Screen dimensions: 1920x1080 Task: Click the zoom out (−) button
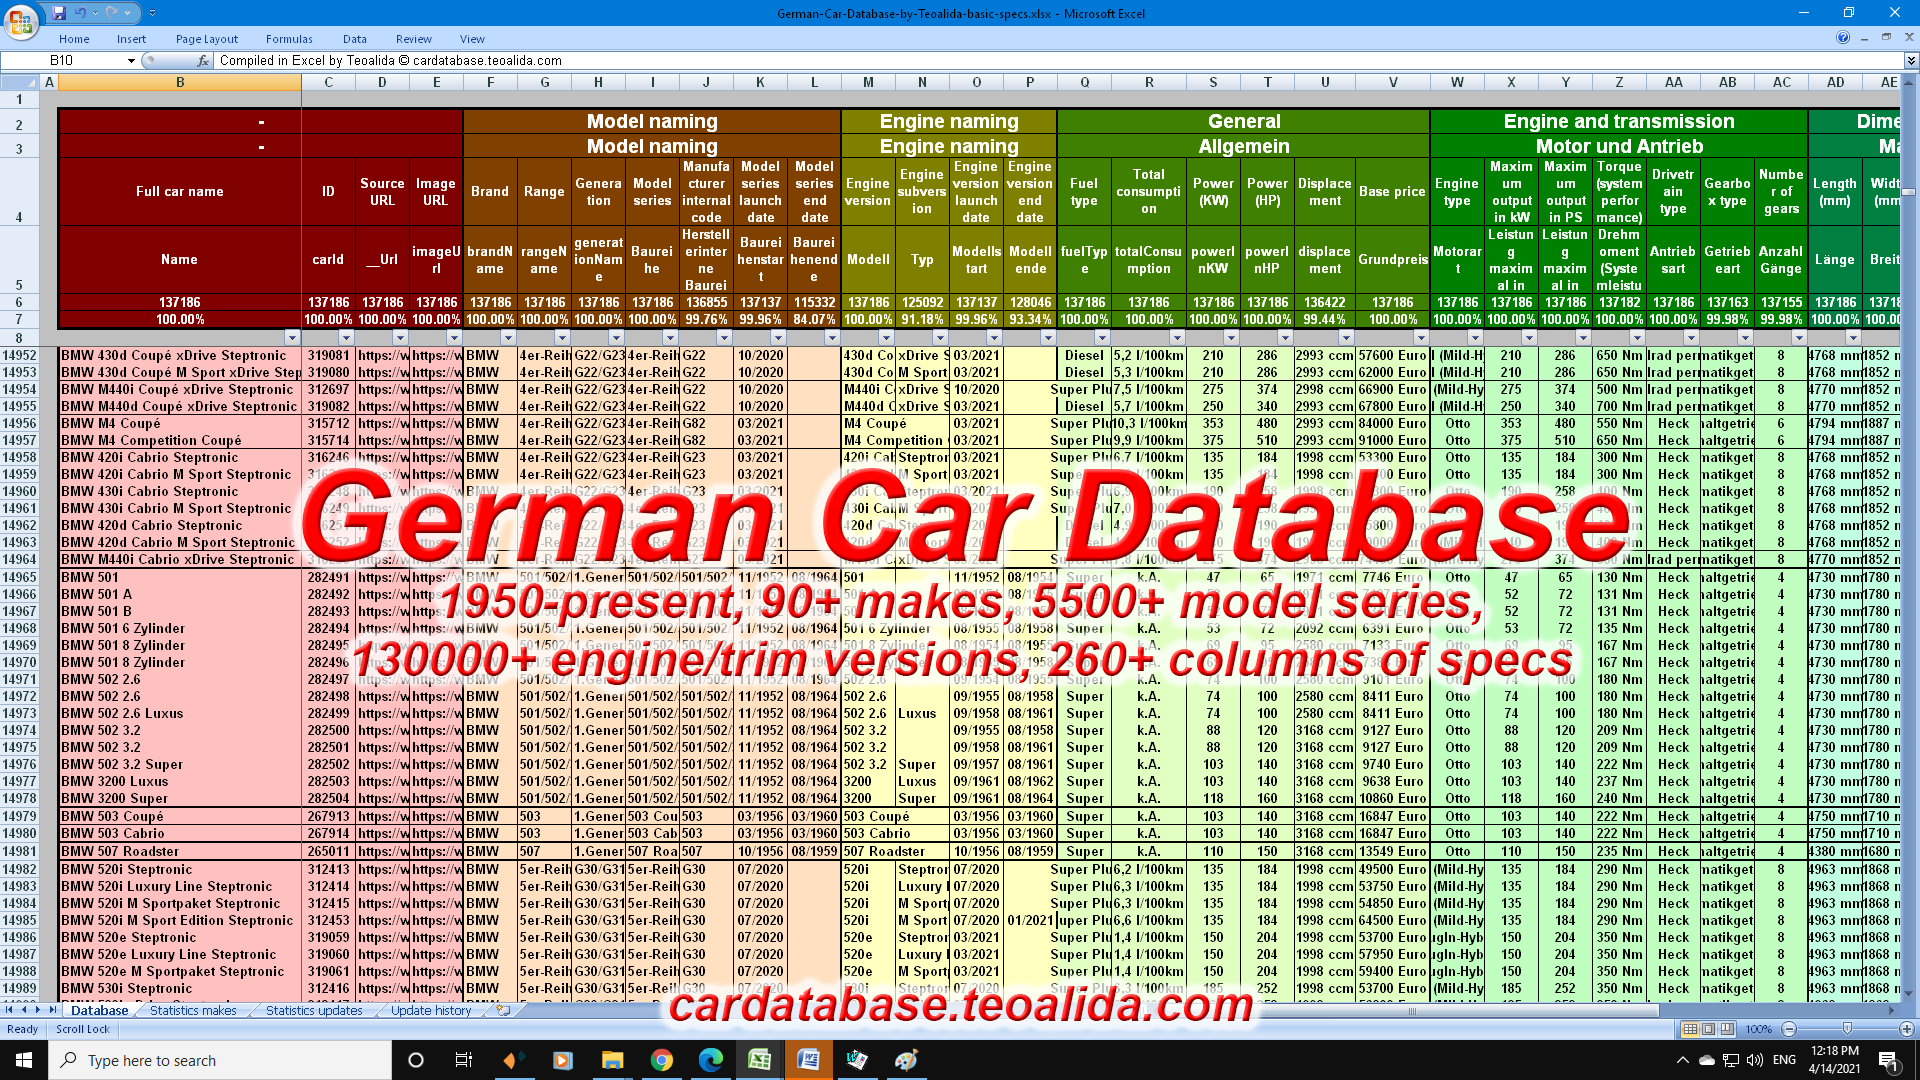pos(1788,1029)
